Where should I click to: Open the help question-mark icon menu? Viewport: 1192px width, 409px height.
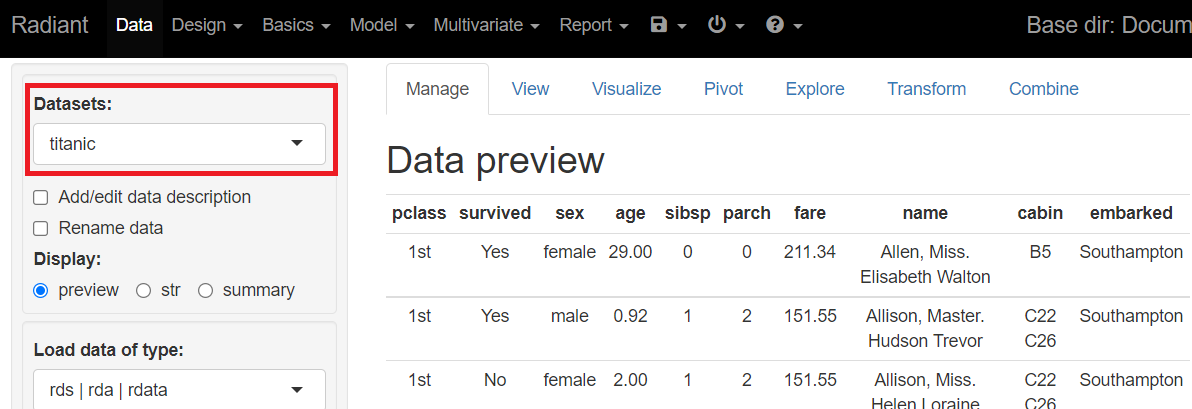tap(784, 25)
